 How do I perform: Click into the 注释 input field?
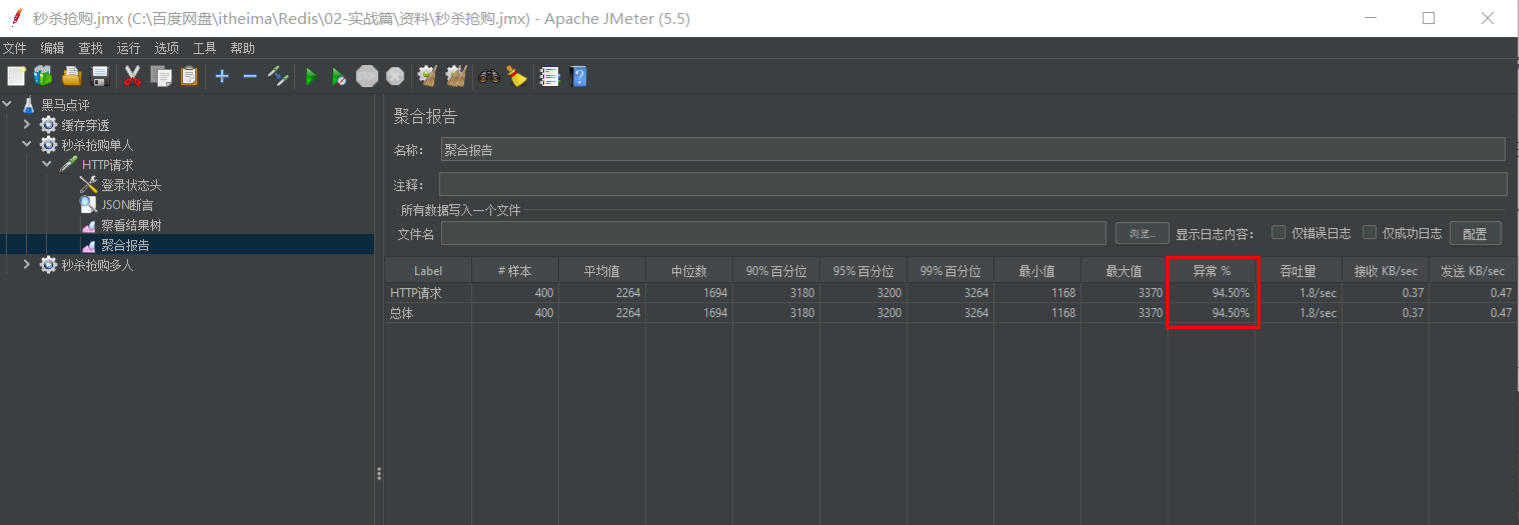point(973,184)
